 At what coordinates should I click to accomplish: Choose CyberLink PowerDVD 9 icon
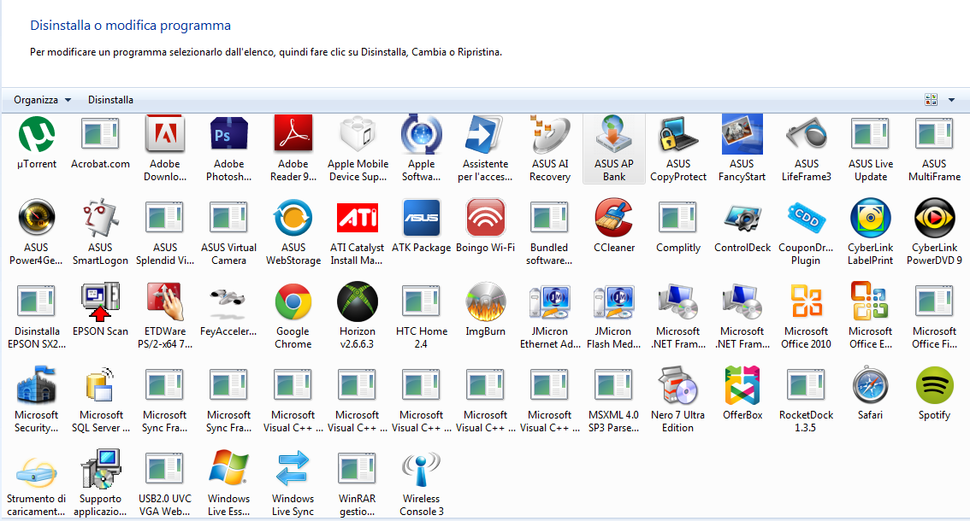pyautogui.click(x=934, y=218)
